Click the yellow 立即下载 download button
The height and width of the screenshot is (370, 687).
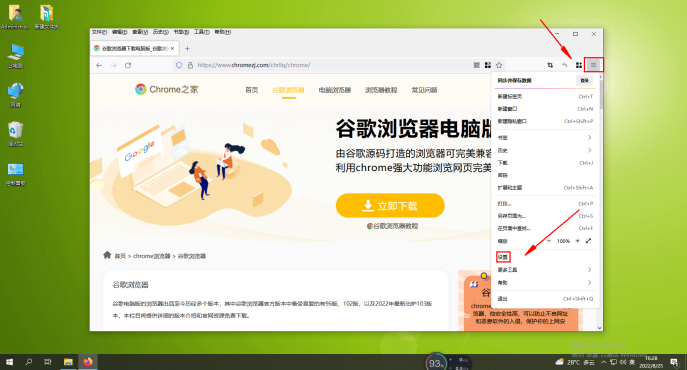pyautogui.click(x=390, y=206)
